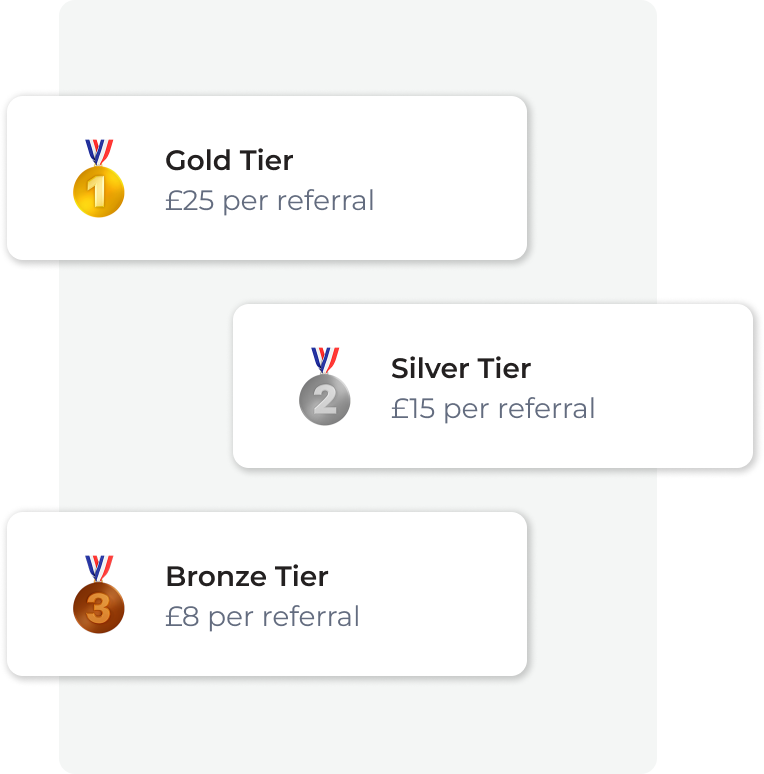Click the bronze third-place medal icon
Image resolution: width=764 pixels, height=774 pixels.
pos(99,594)
